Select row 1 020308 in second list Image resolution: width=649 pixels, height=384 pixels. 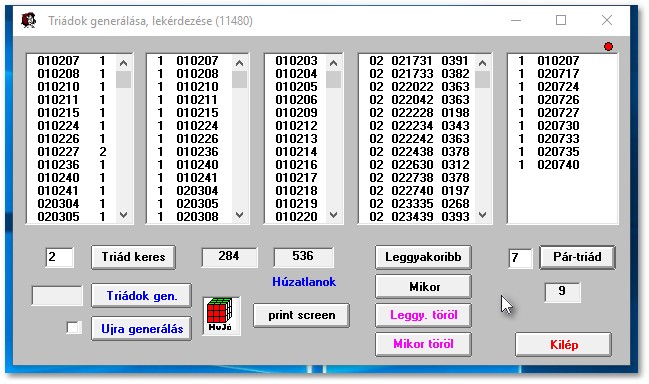[x=190, y=217]
